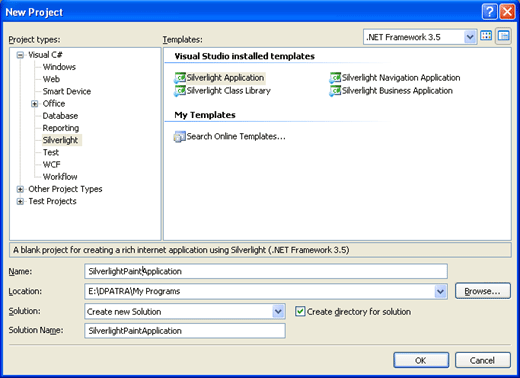Select Workflow project type
The width and height of the screenshot is (520, 378).
(x=60, y=177)
